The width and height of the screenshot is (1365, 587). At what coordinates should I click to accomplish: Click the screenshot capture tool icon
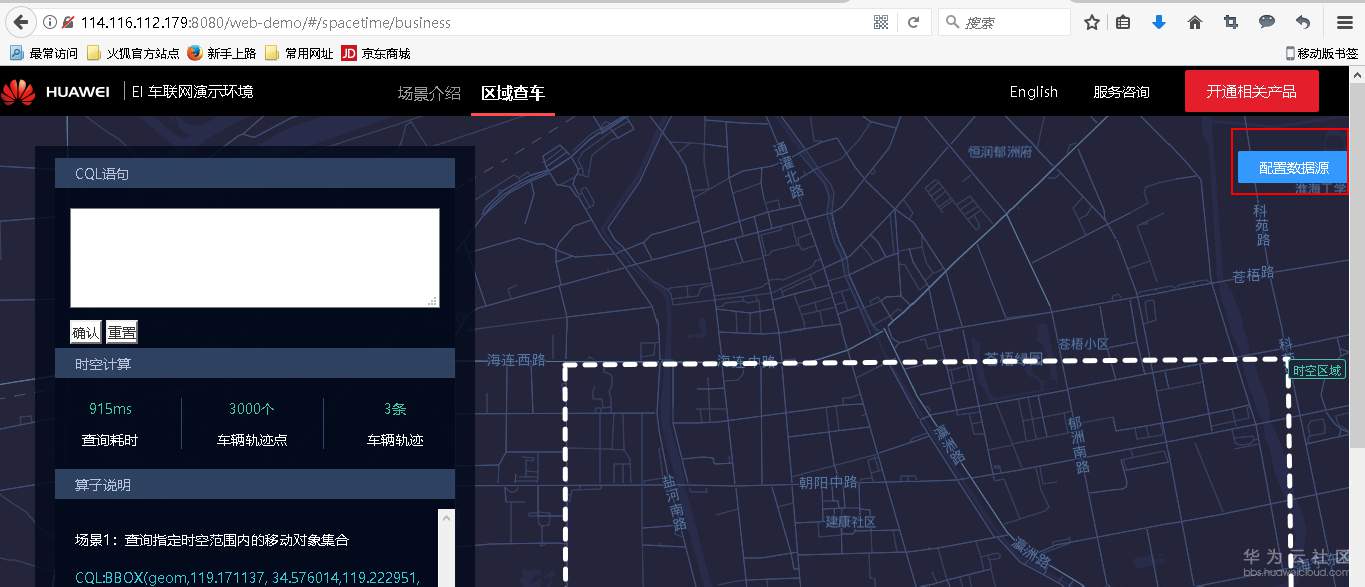click(1231, 22)
